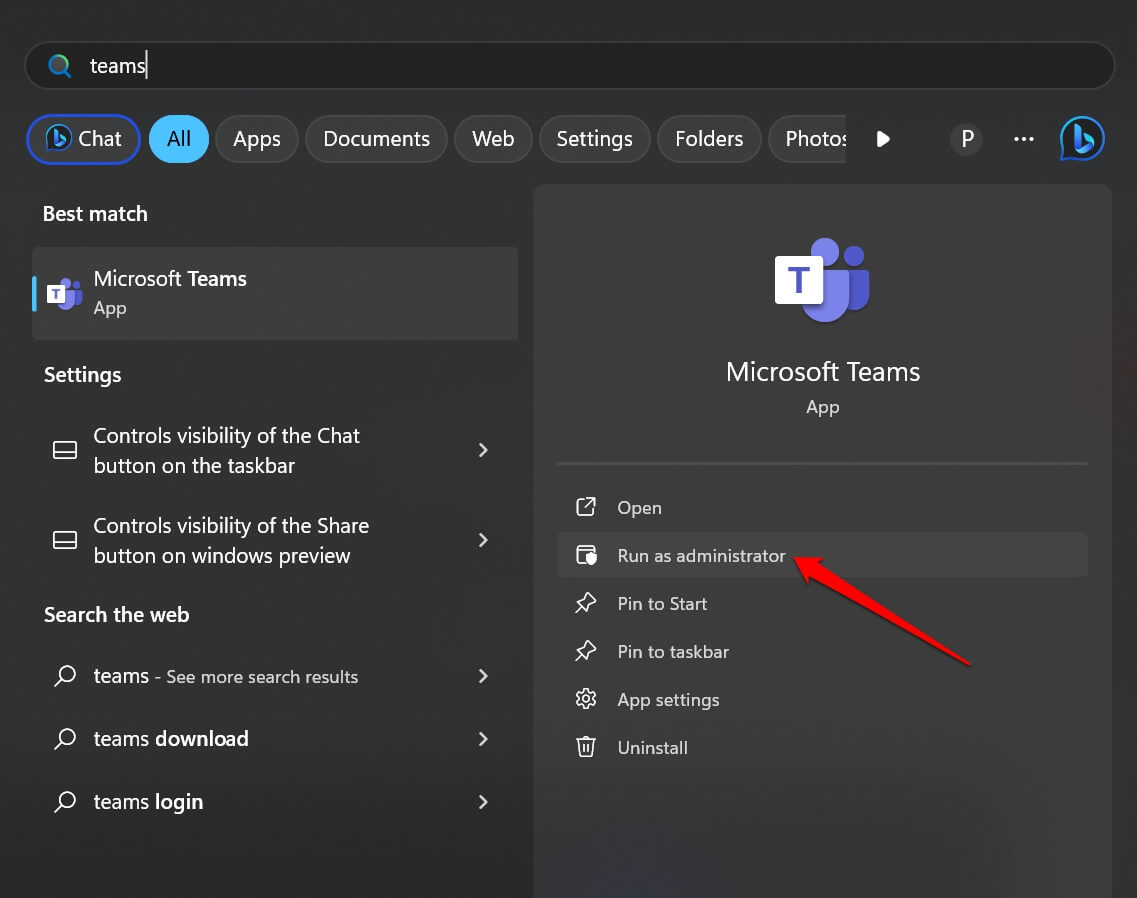Click the Uninstall trash icon
Image resolution: width=1137 pixels, height=898 pixels.
pos(586,747)
